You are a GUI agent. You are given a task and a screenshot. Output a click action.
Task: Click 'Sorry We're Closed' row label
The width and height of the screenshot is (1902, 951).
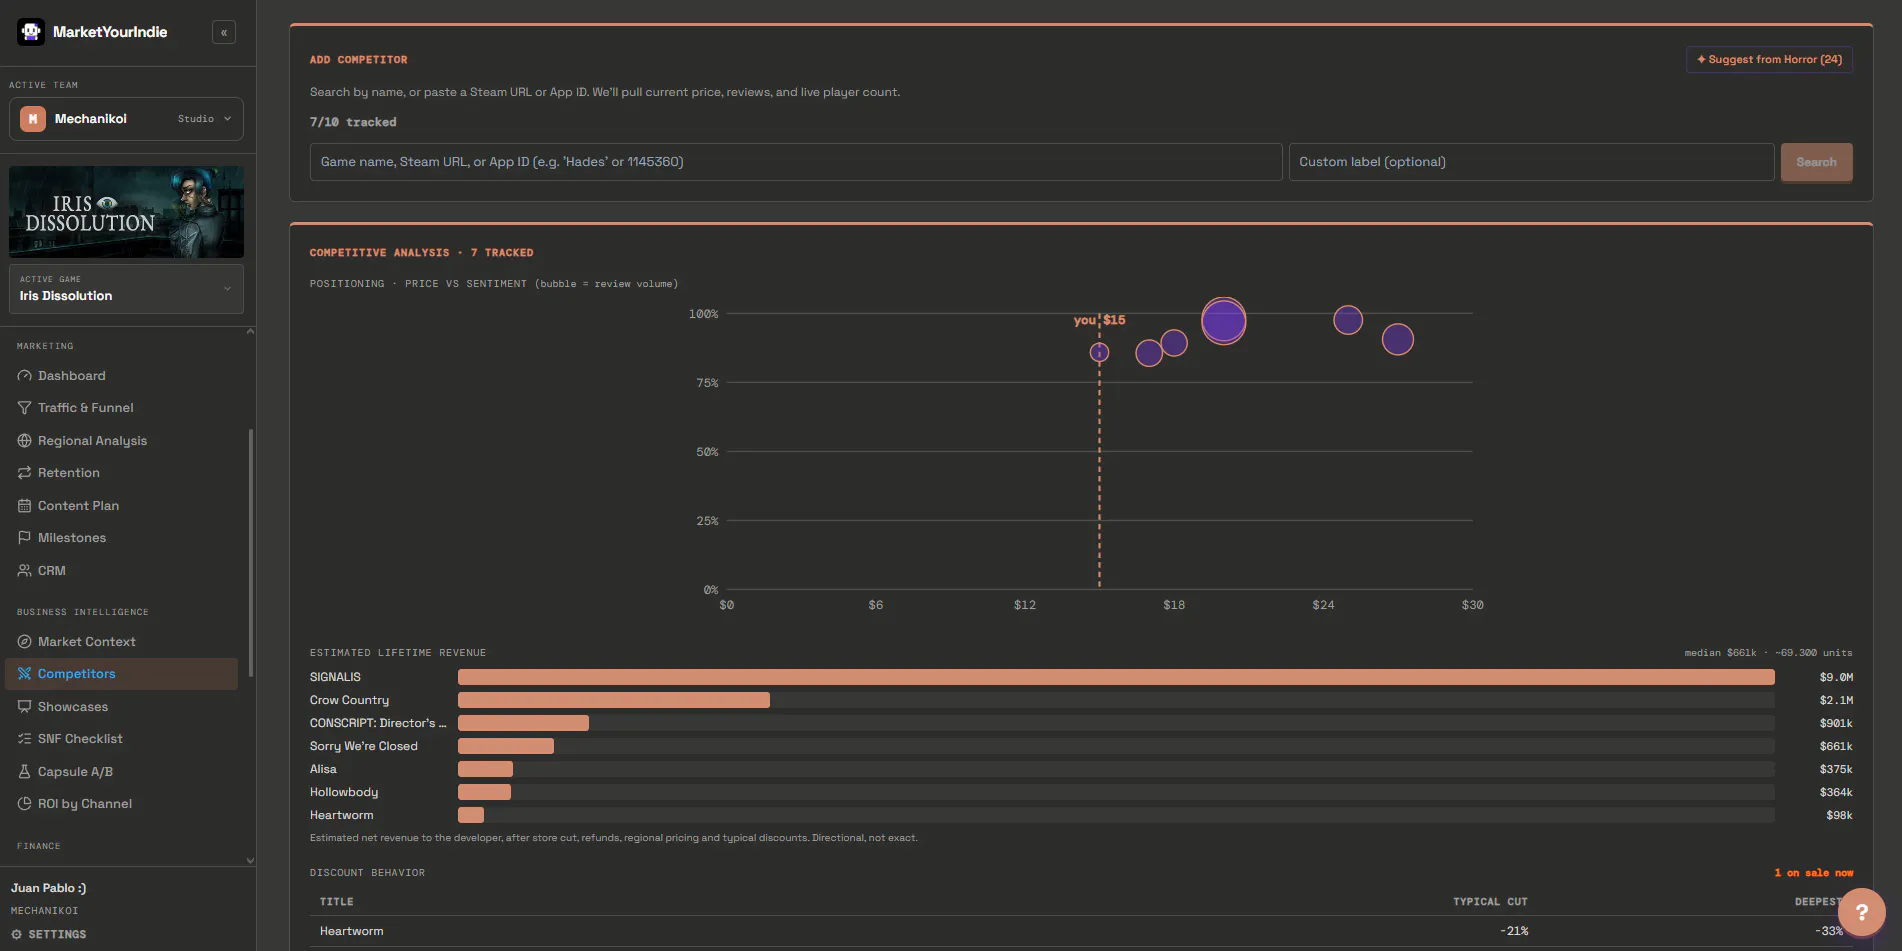click(x=364, y=746)
